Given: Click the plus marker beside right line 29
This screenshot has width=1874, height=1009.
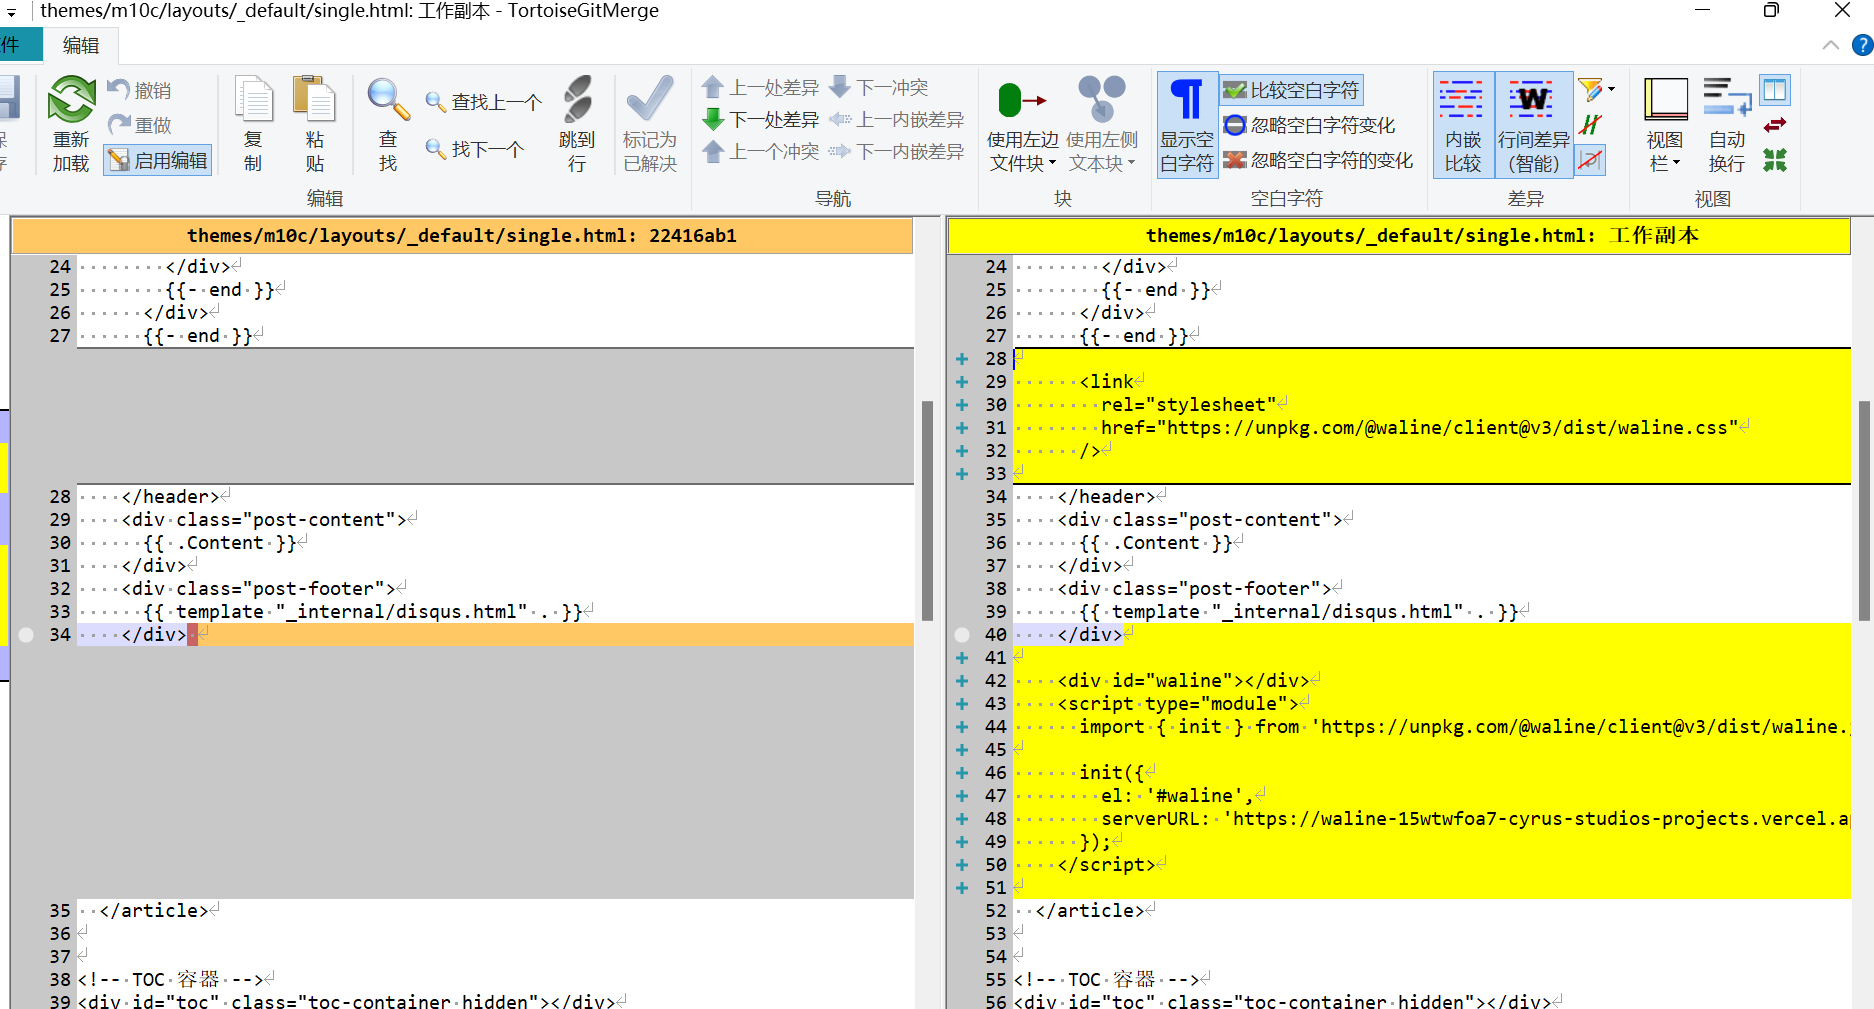Looking at the screenshot, I should [x=962, y=381].
